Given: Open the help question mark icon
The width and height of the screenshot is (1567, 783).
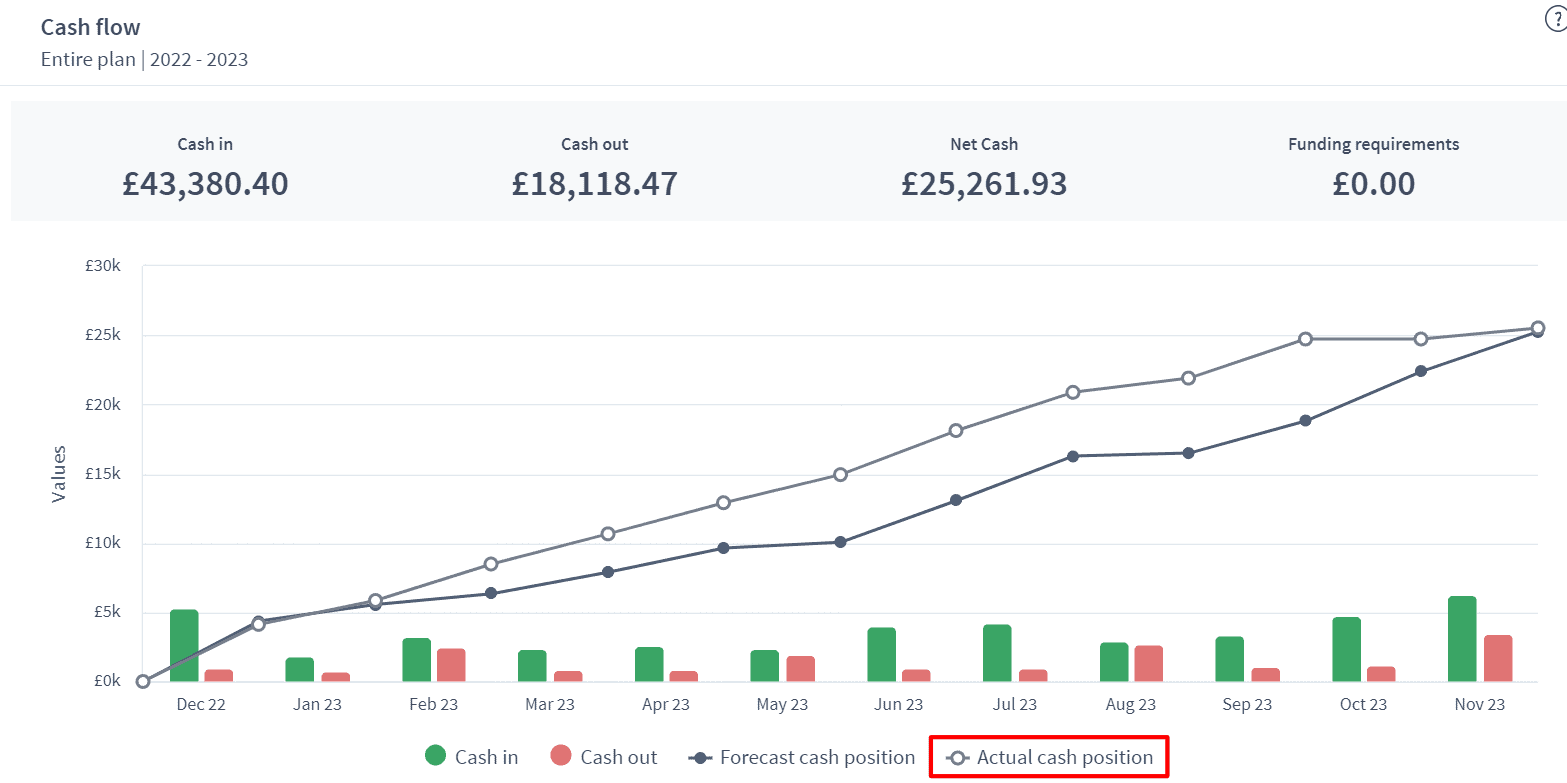Looking at the screenshot, I should pos(1557,19).
